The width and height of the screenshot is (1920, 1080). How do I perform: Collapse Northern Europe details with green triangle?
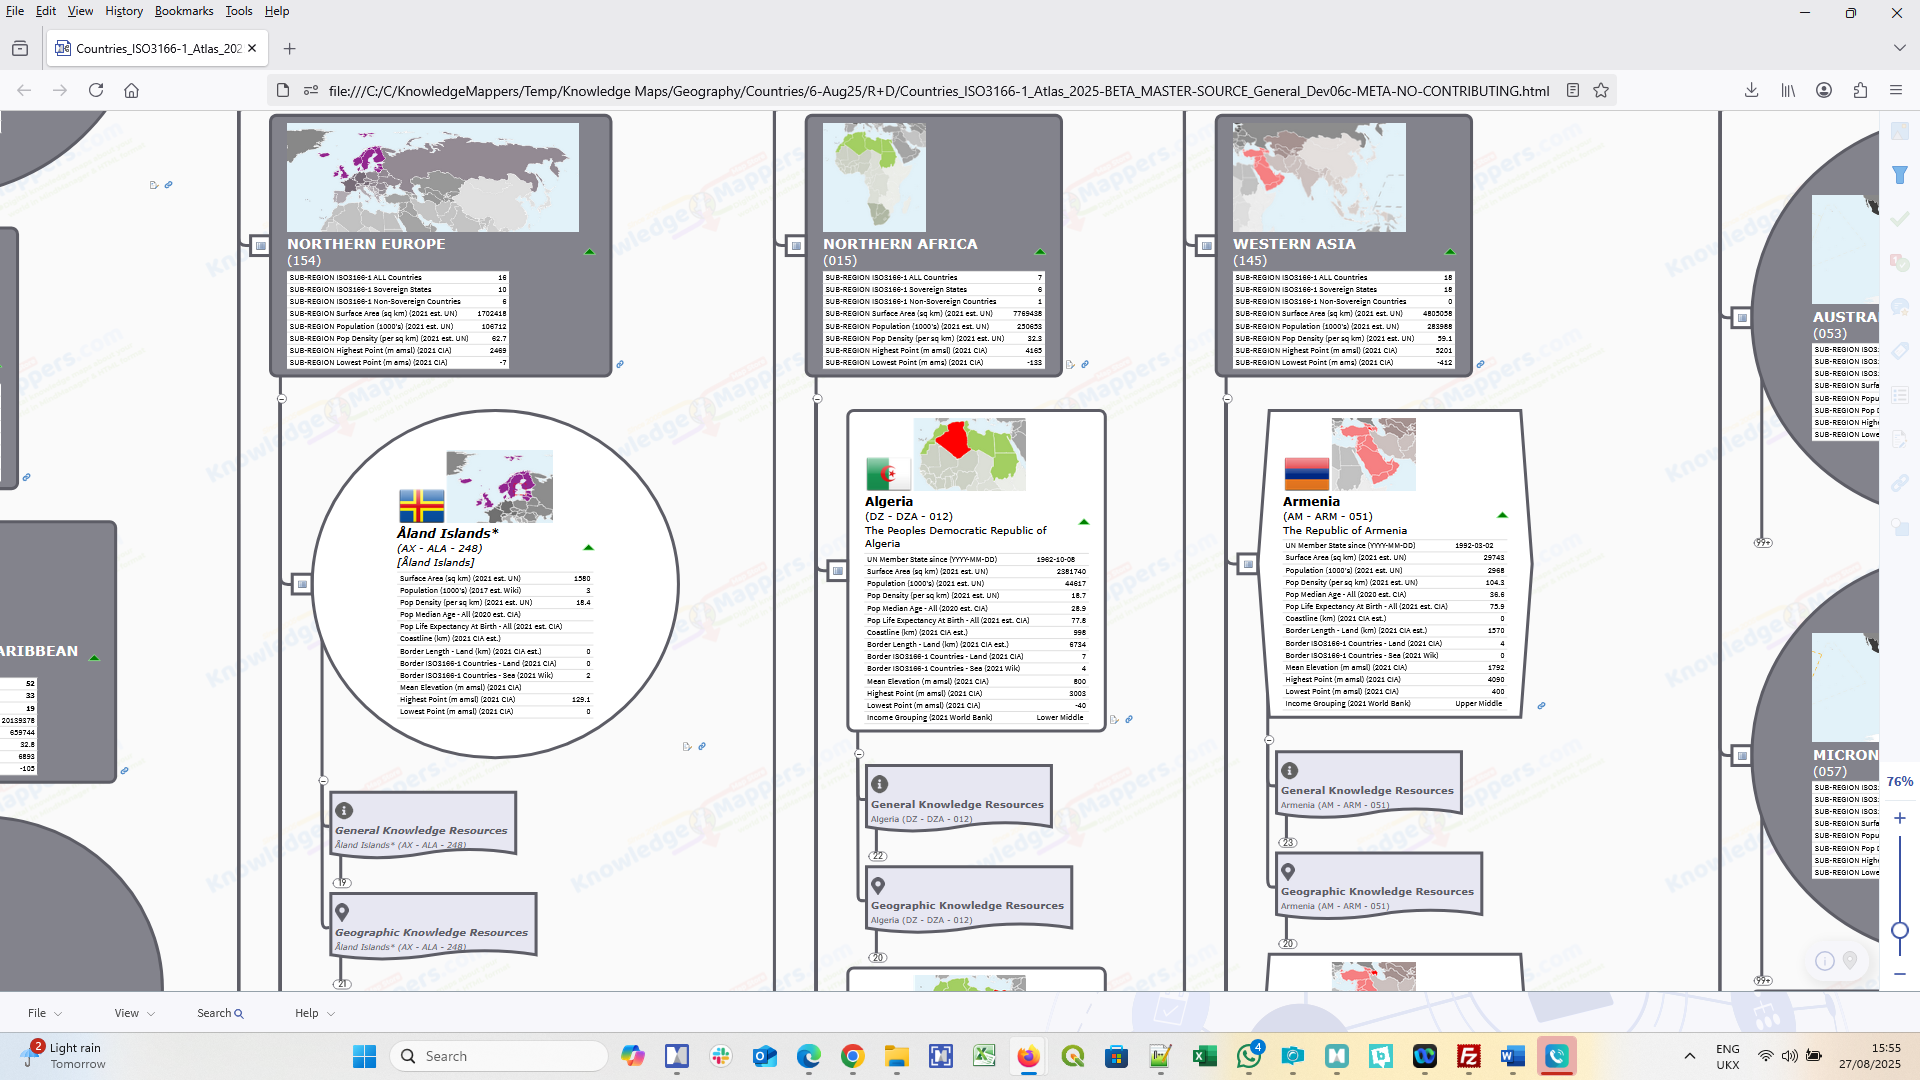[590, 252]
